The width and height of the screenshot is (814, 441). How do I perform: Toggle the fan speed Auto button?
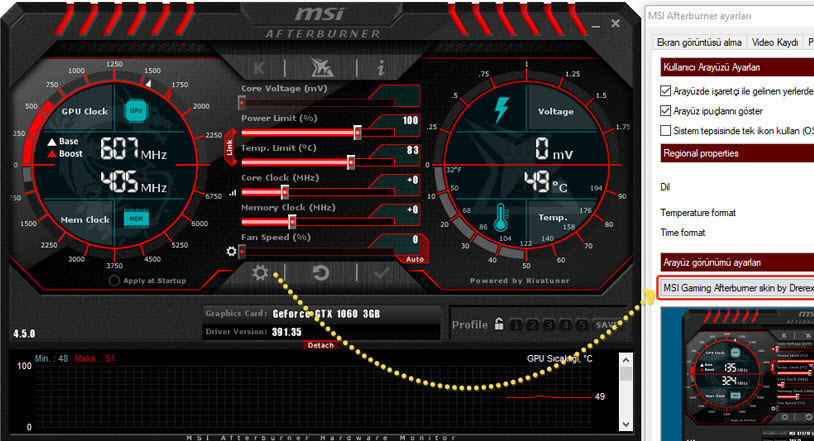pyautogui.click(x=414, y=259)
